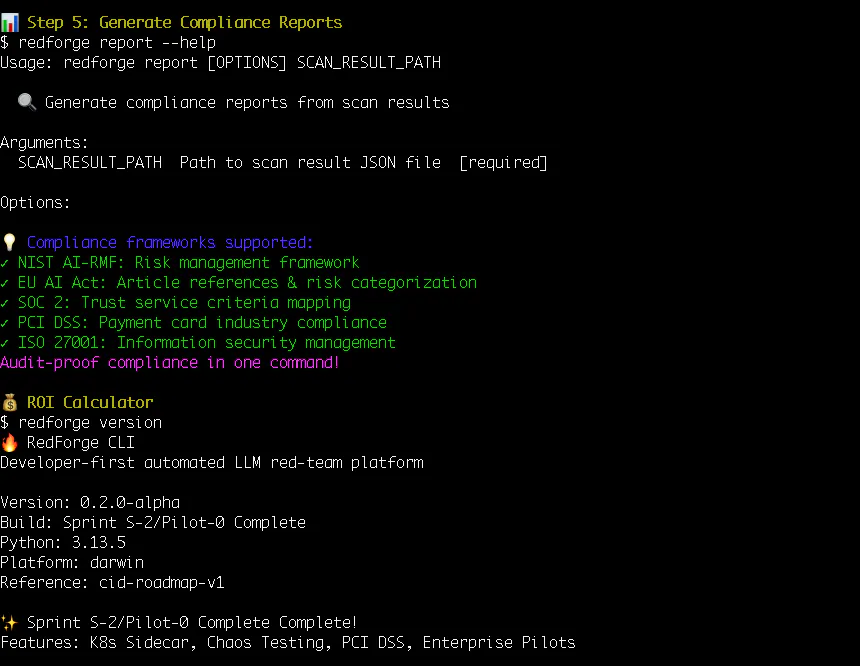Click the "ROI Calculator" yellow heading
860x666 pixels.
[90, 403]
